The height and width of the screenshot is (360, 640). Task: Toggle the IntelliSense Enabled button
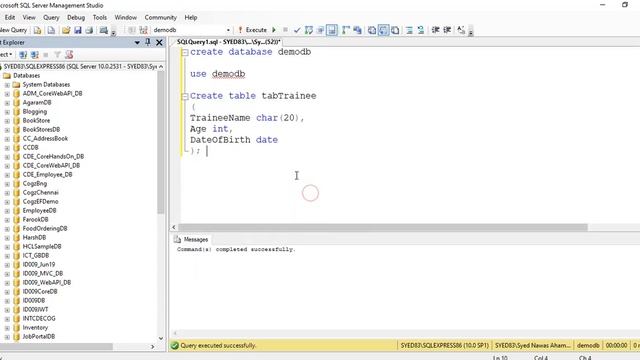(x=332, y=30)
